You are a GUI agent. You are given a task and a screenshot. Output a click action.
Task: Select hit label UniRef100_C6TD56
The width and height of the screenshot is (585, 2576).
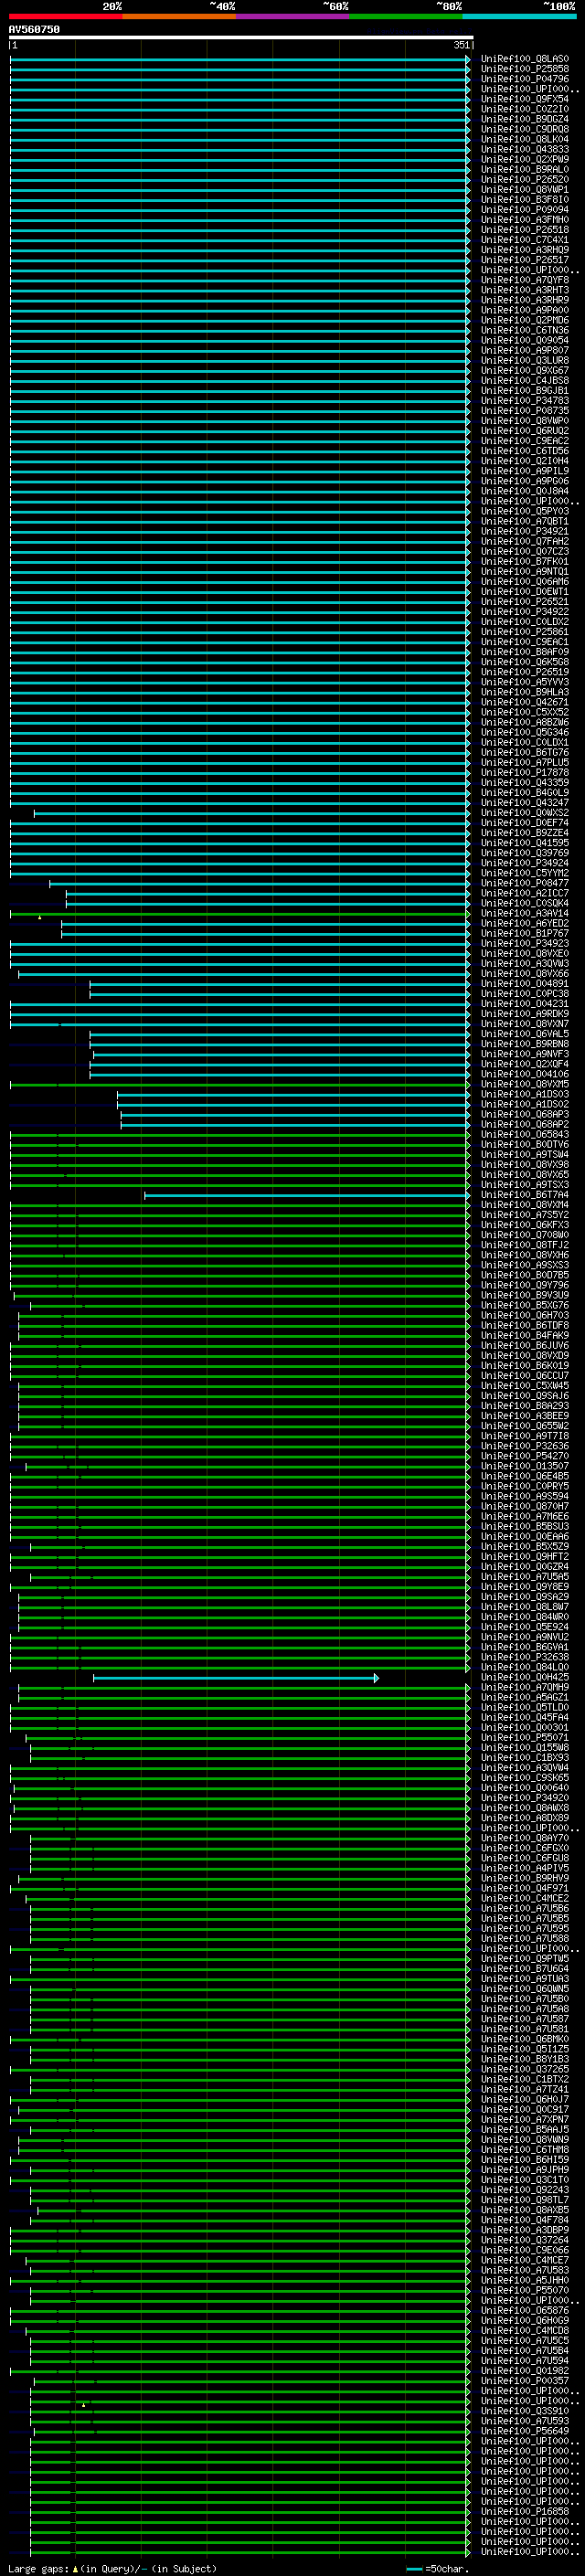click(x=525, y=451)
